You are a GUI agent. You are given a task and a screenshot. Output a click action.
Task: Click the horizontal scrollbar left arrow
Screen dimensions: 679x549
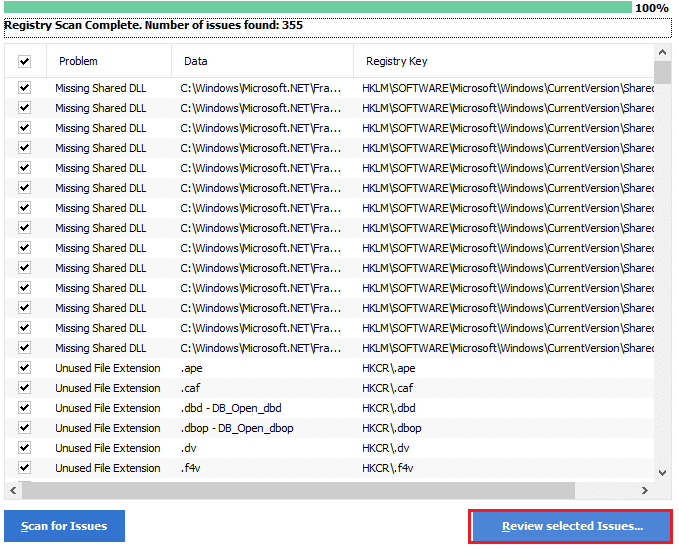pyautogui.click(x=13, y=491)
